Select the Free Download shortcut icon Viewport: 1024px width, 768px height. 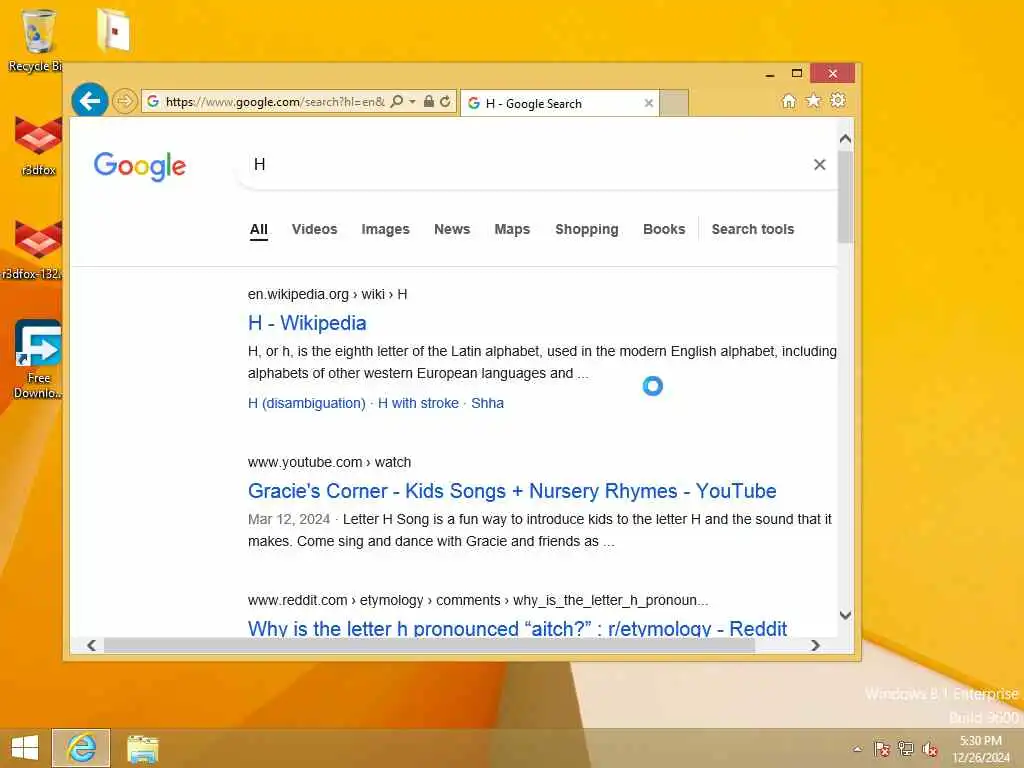point(38,359)
